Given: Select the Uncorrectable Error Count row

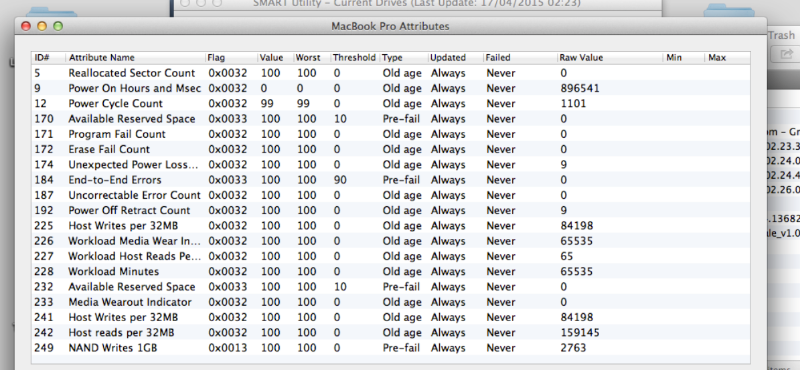Looking at the screenshot, I should 391,195.
